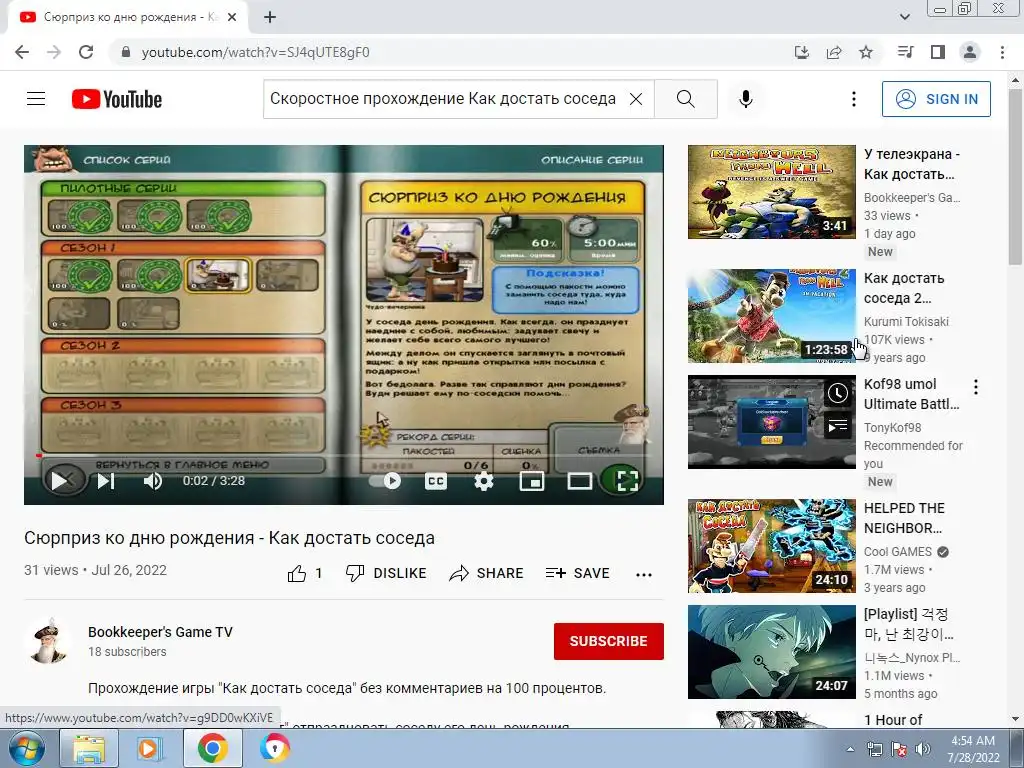
Task: Start voice search with the microphone
Action: (746, 99)
